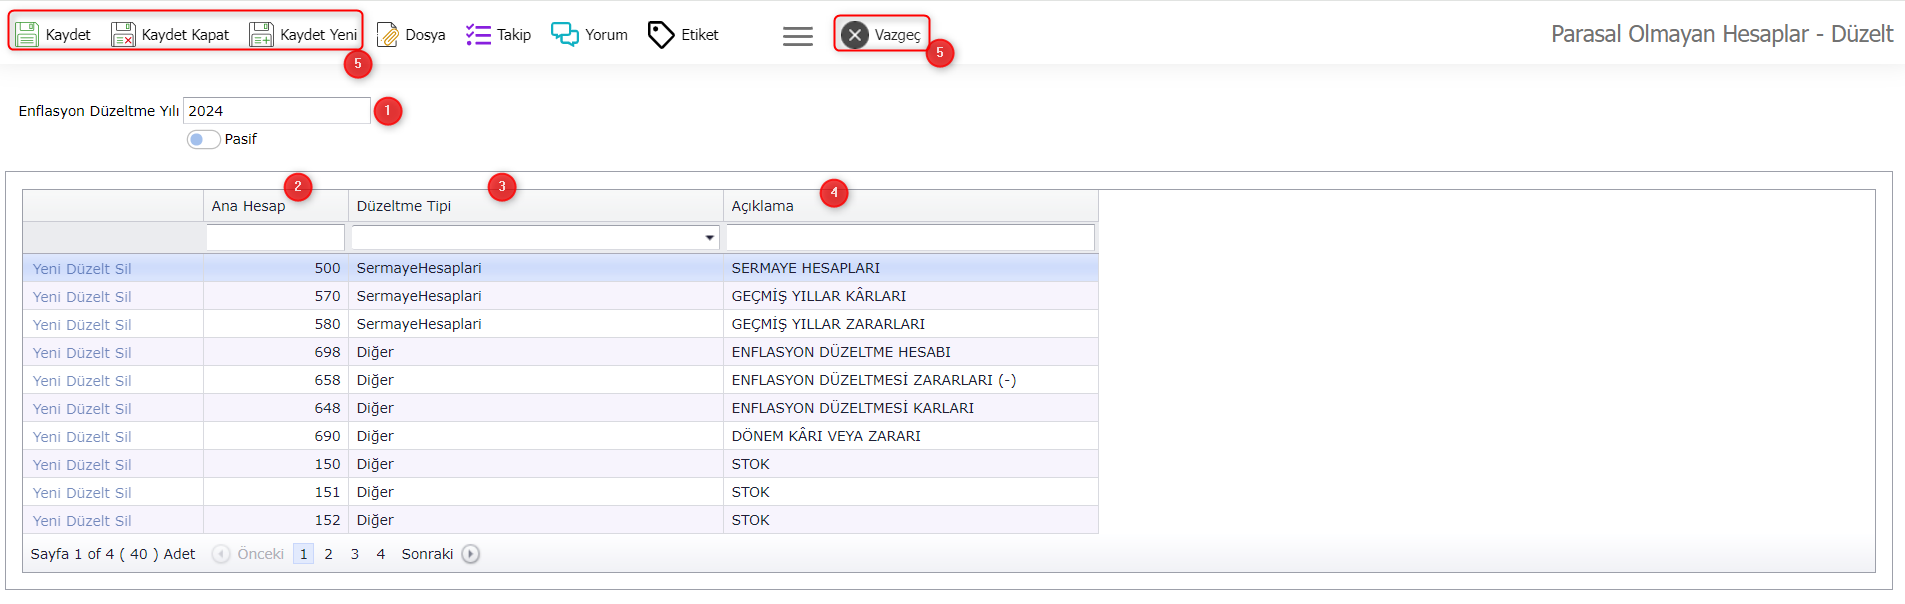
Task: Go to previous page with Önceki arrow
Action: click(x=221, y=554)
